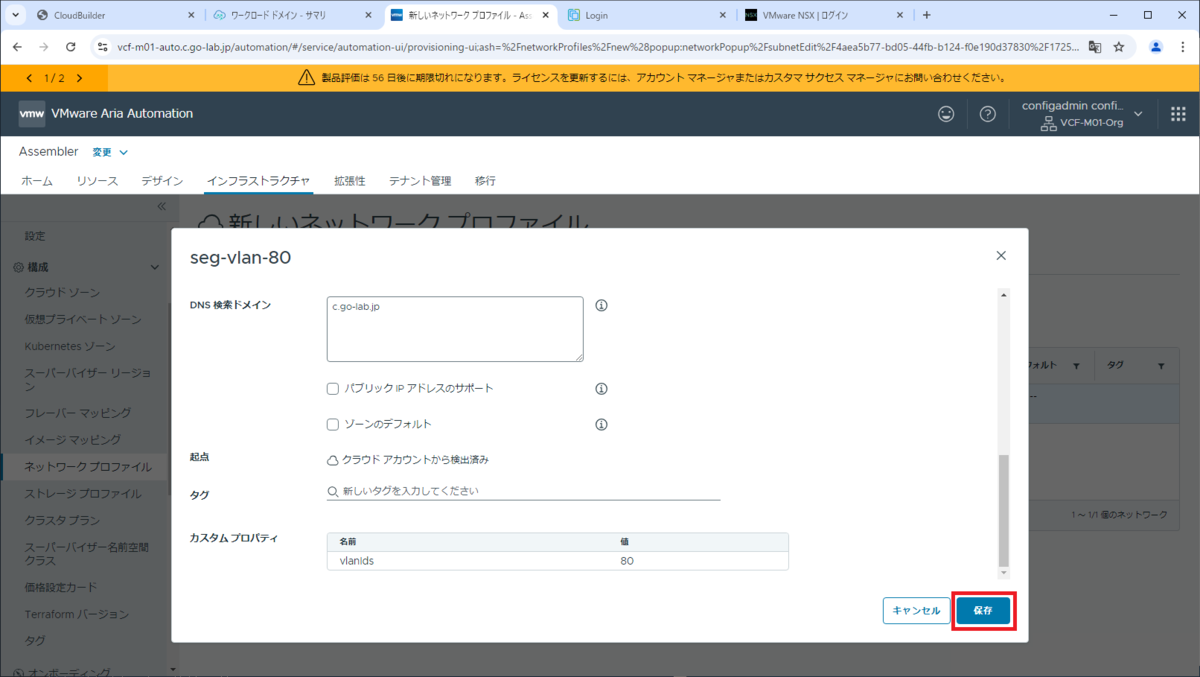The width and height of the screenshot is (1200, 677).
Task: Switch to the CloudBuilder browser tab
Action: point(118,15)
